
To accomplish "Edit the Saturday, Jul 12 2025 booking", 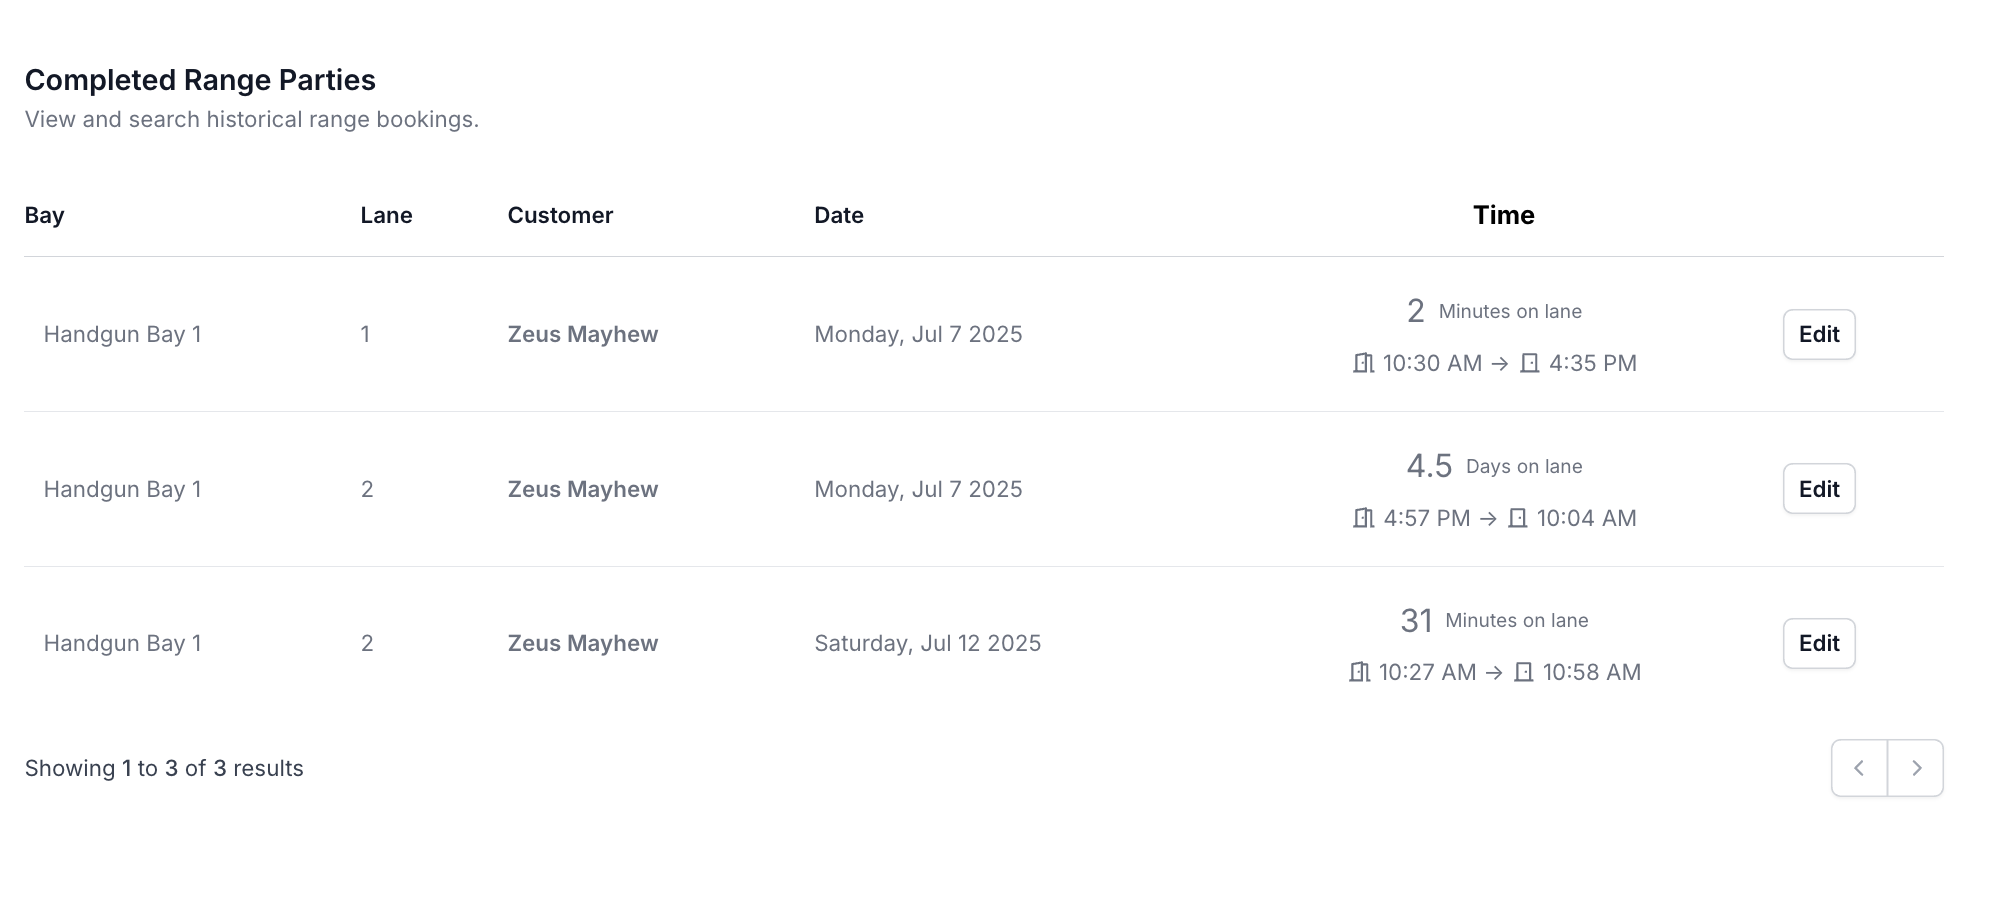I will point(1819,643).
